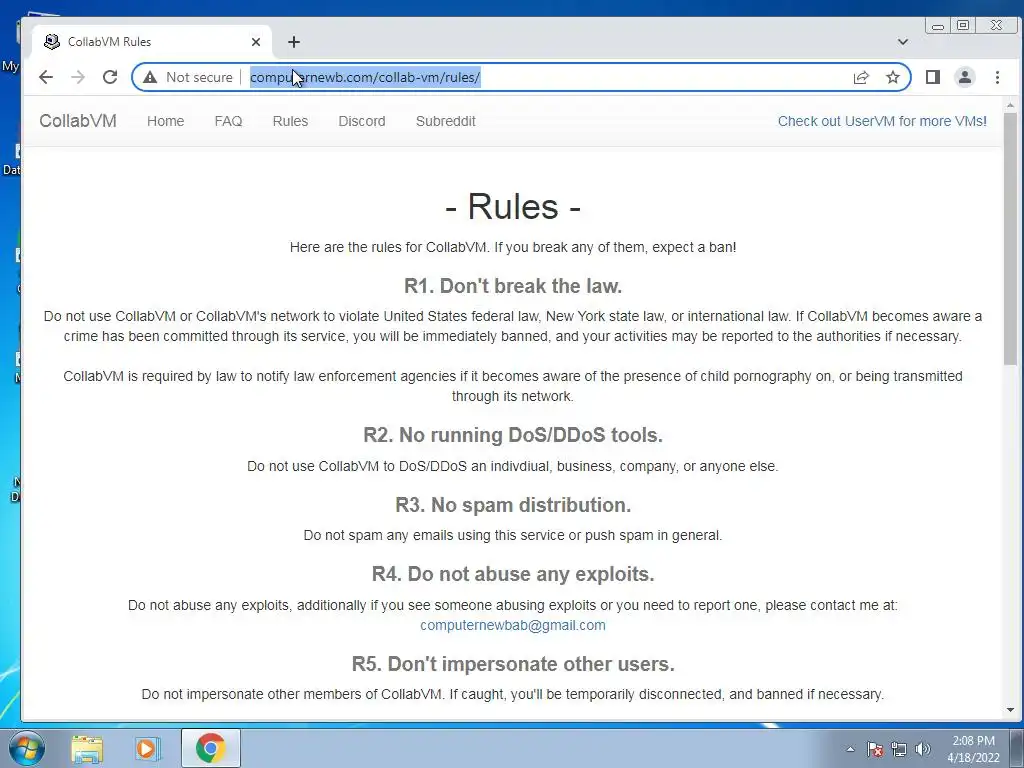Launch Windows Media Player from taskbar
Screen dimensions: 1024x768
pos(148,748)
